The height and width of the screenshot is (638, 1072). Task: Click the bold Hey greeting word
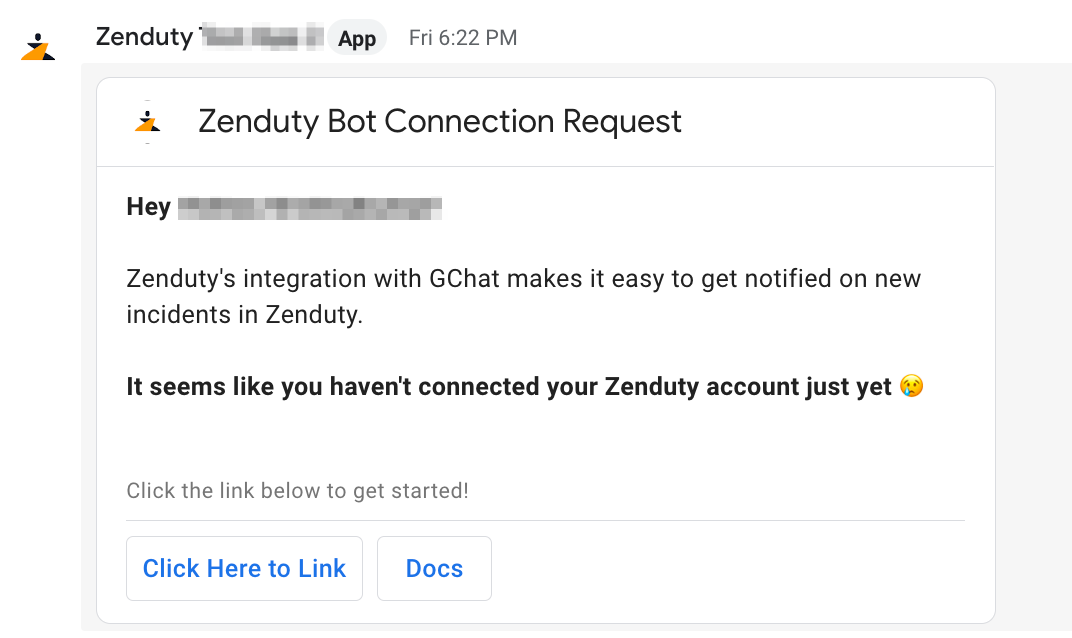[148, 207]
